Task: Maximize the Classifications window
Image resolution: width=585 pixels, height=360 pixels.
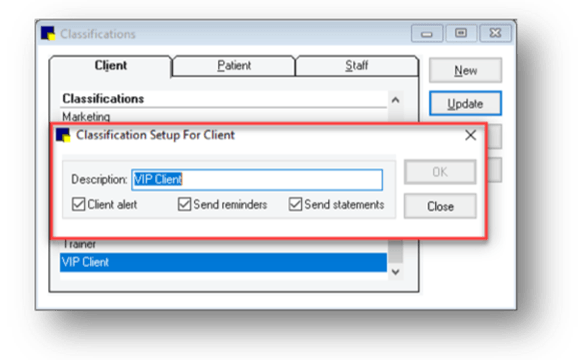Action: 461,34
